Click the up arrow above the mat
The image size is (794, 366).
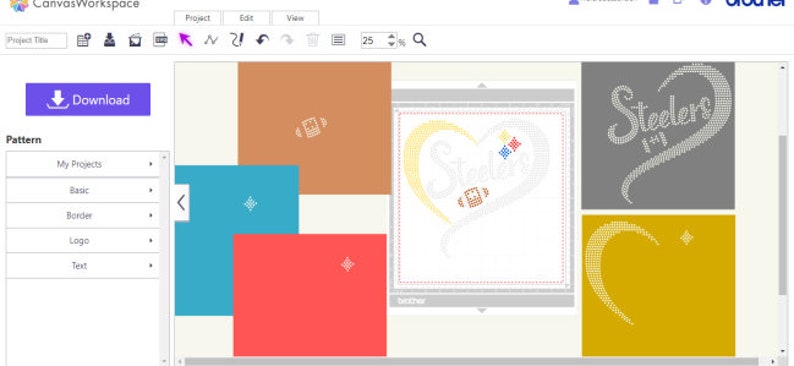(x=482, y=85)
